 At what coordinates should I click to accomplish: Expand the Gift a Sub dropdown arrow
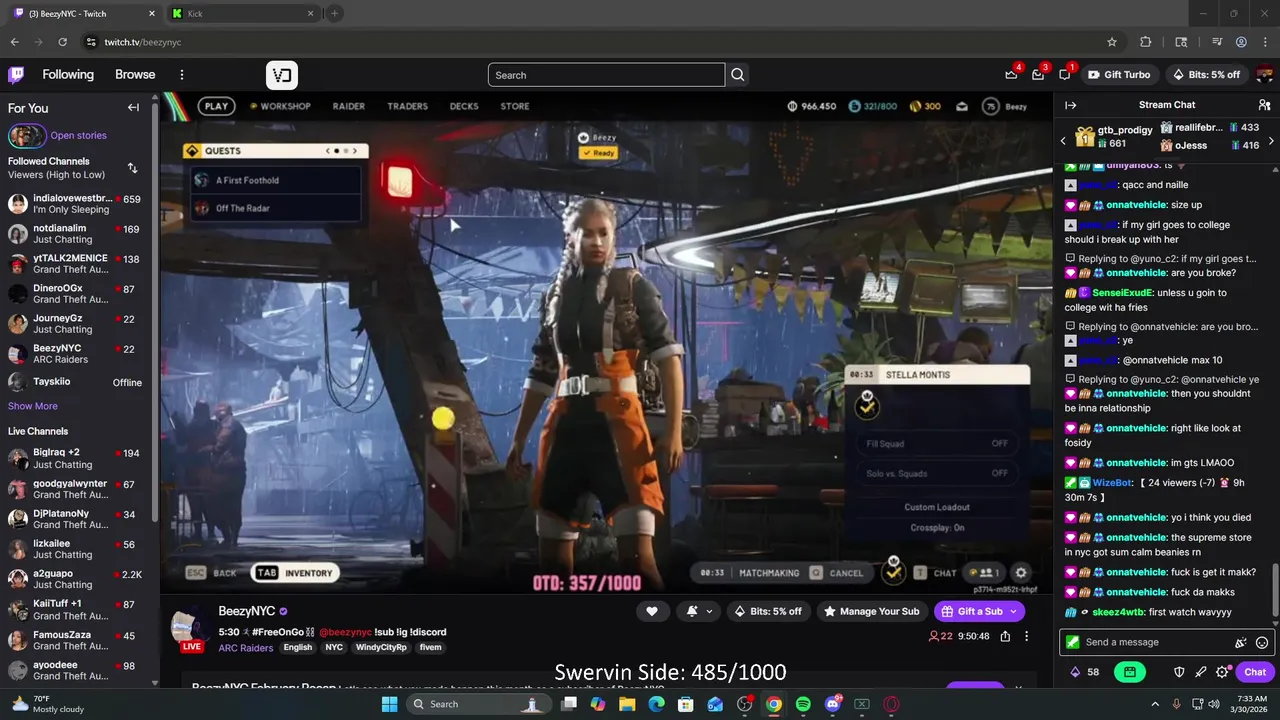[x=1013, y=612]
